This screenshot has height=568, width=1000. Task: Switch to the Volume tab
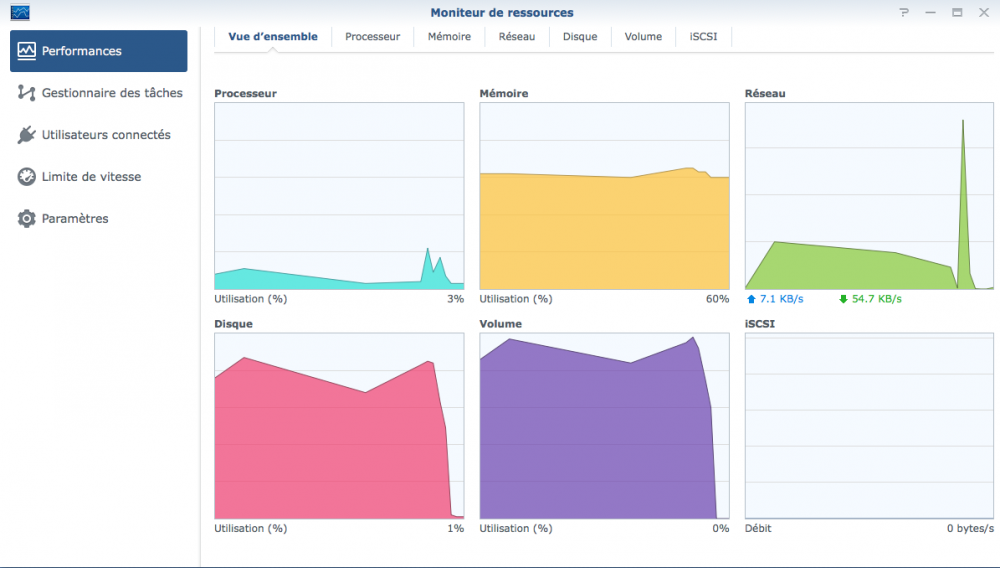(x=643, y=36)
